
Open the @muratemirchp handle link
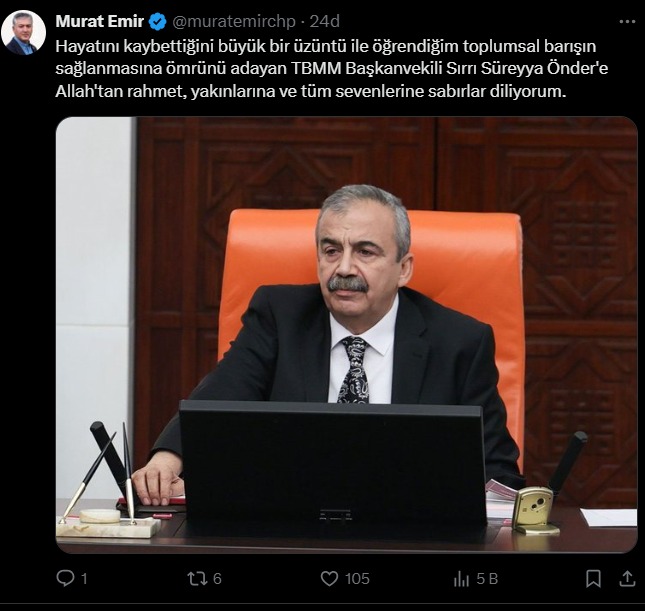click(234, 22)
